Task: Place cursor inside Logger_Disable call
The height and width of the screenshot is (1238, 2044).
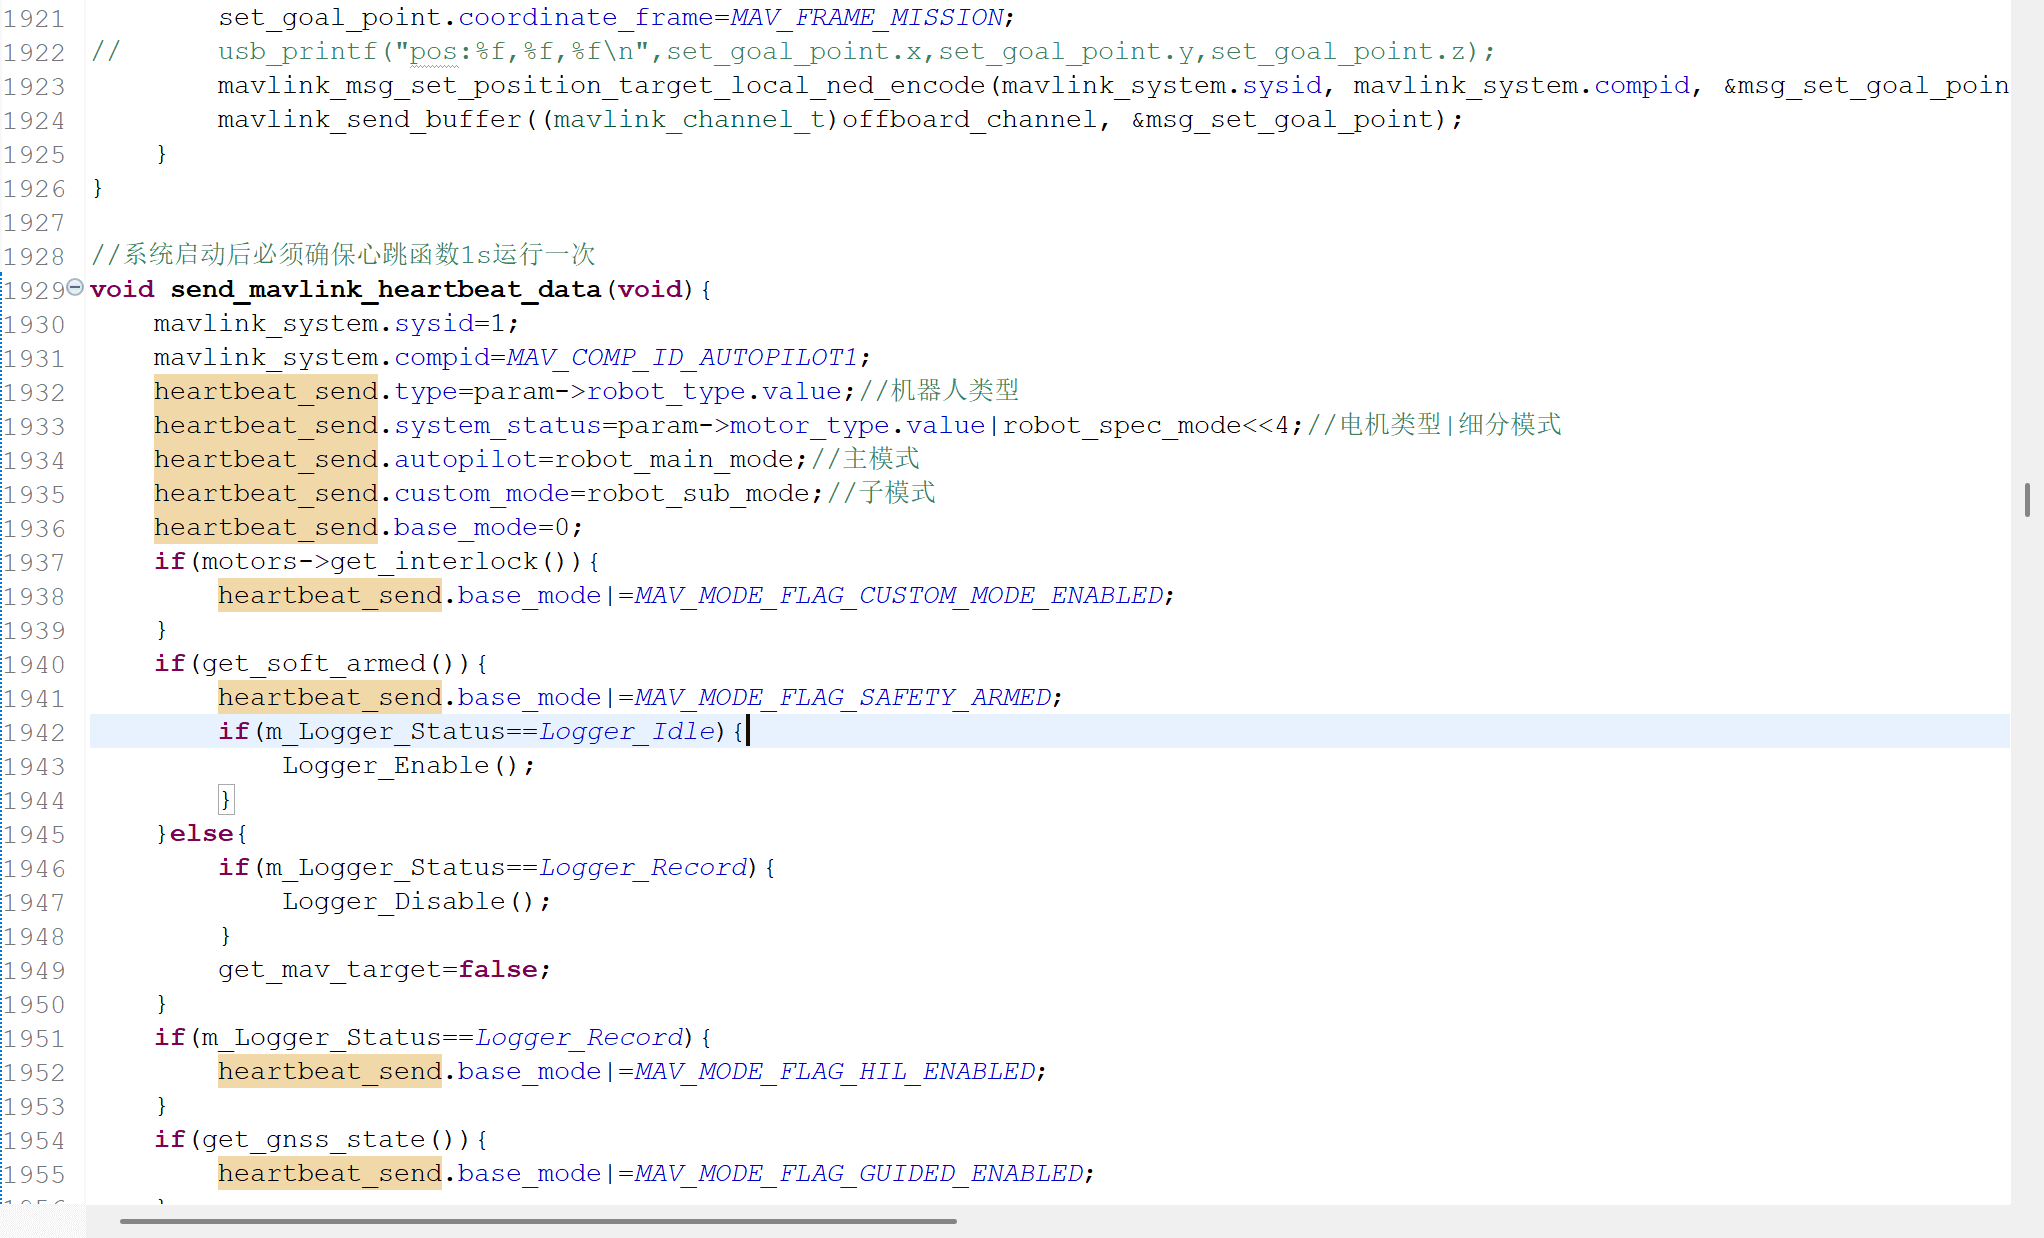Action: [395, 901]
